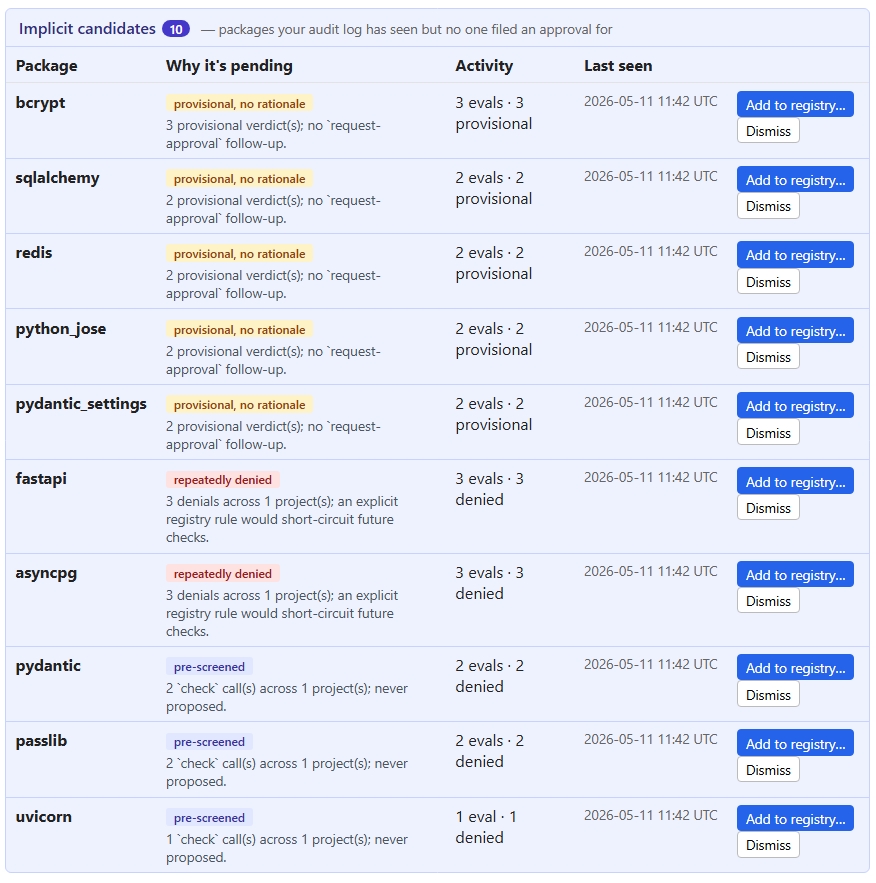Dismiss the python_jose candidate
This screenshot has height=883, width=876.
[x=768, y=356]
